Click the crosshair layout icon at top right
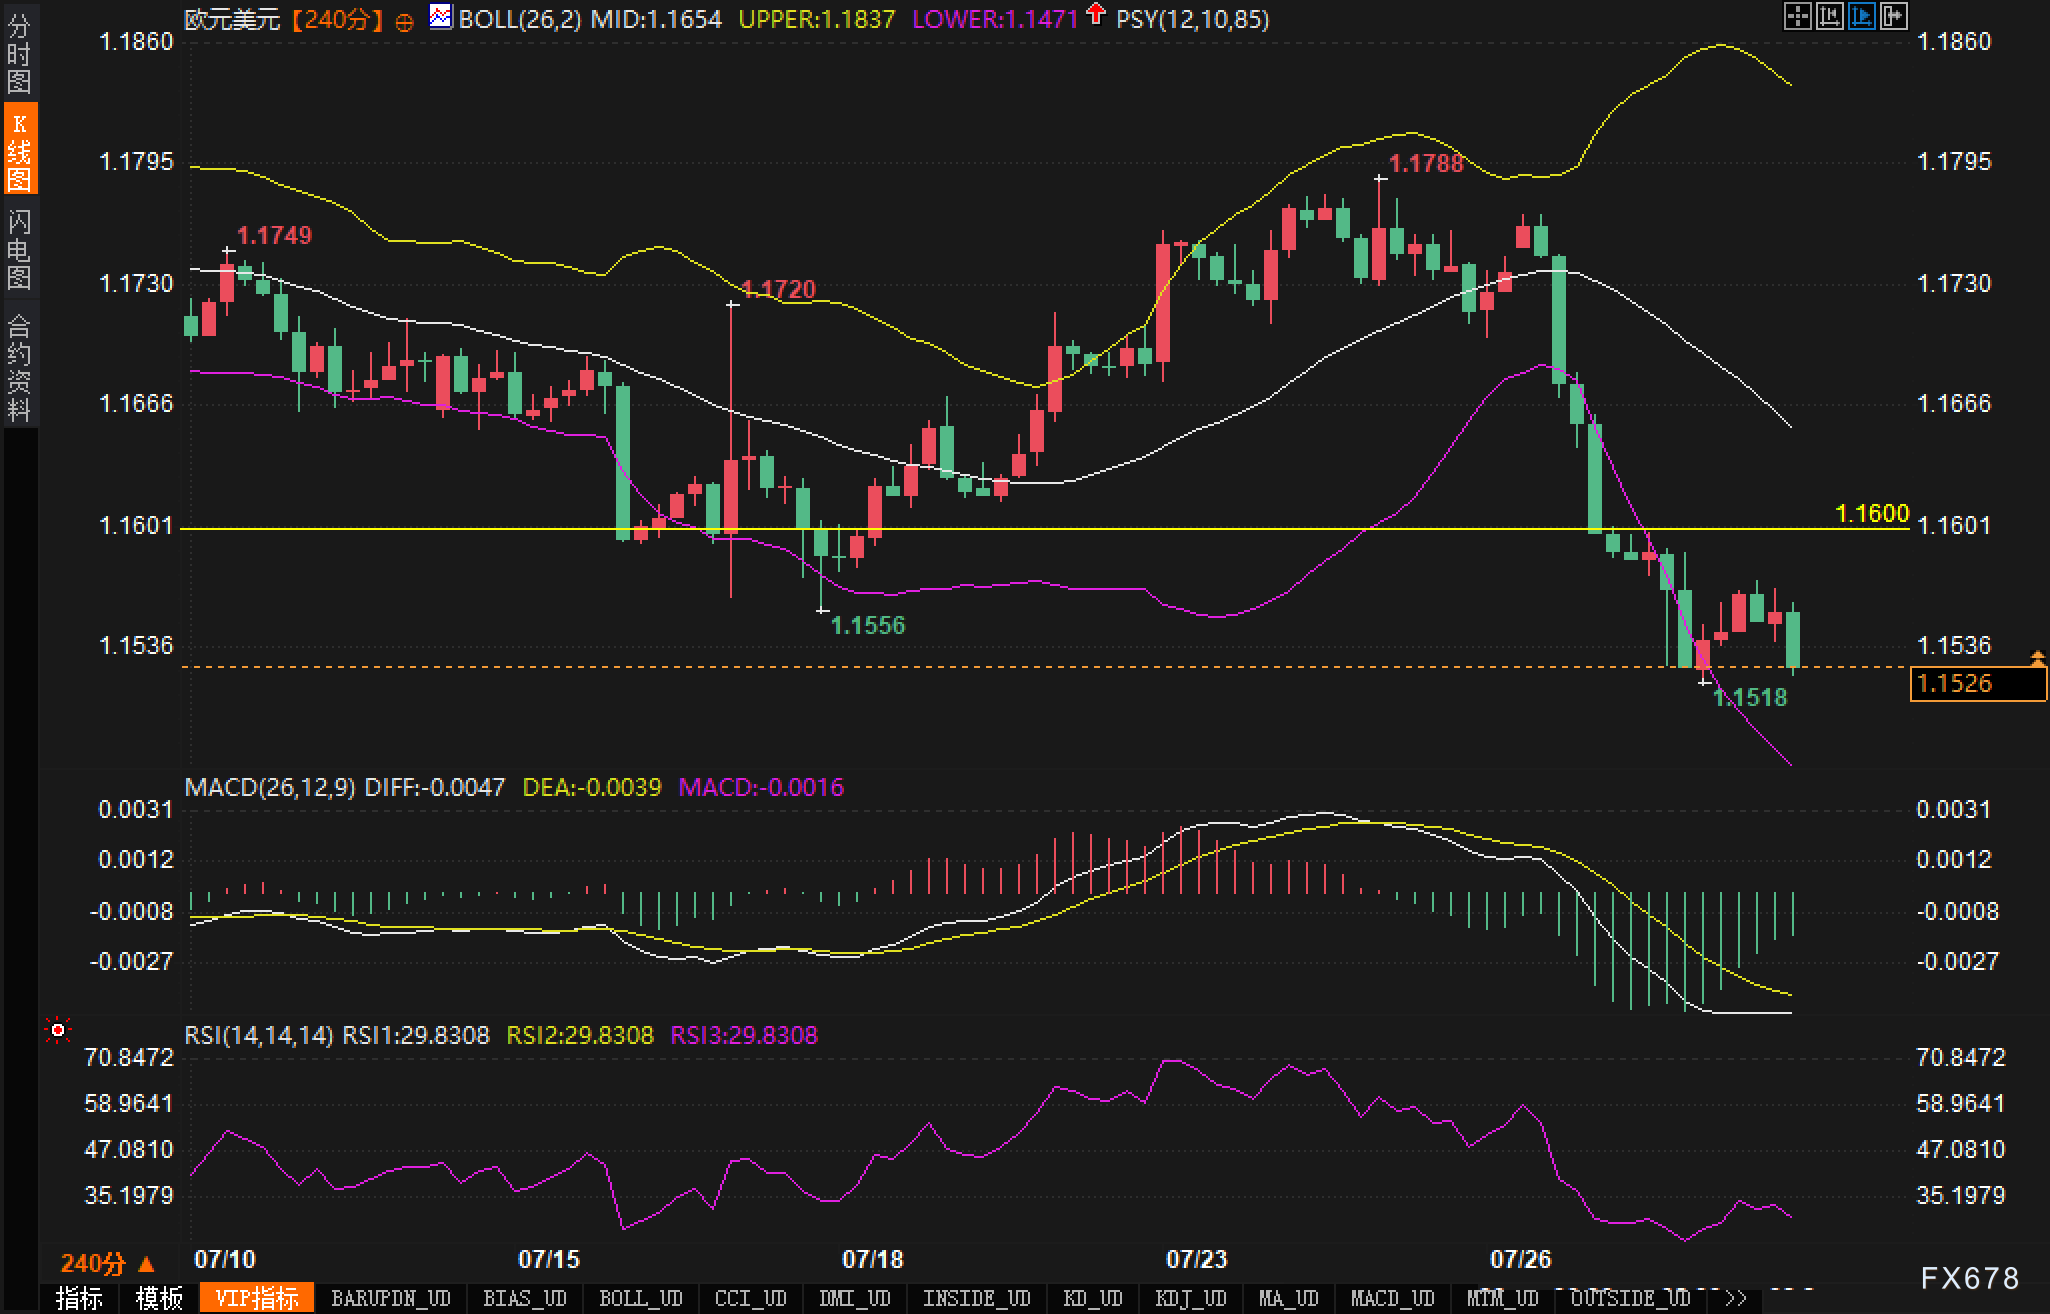The height and width of the screenshot is (1314, 2050). (1797, 16)
